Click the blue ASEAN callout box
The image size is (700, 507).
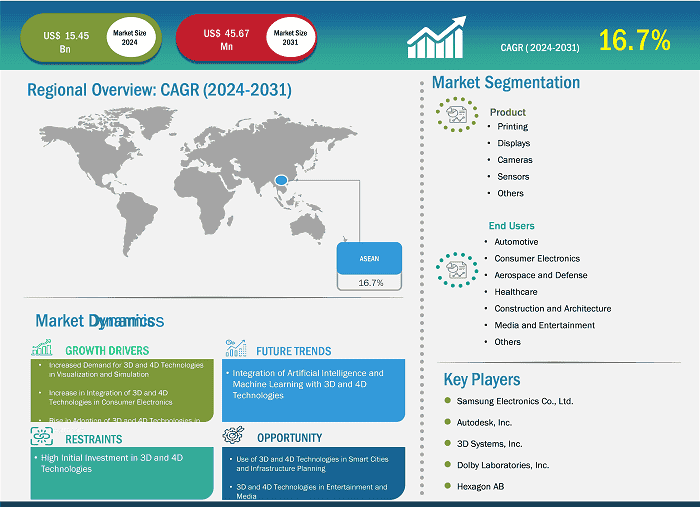pos(369,258)
